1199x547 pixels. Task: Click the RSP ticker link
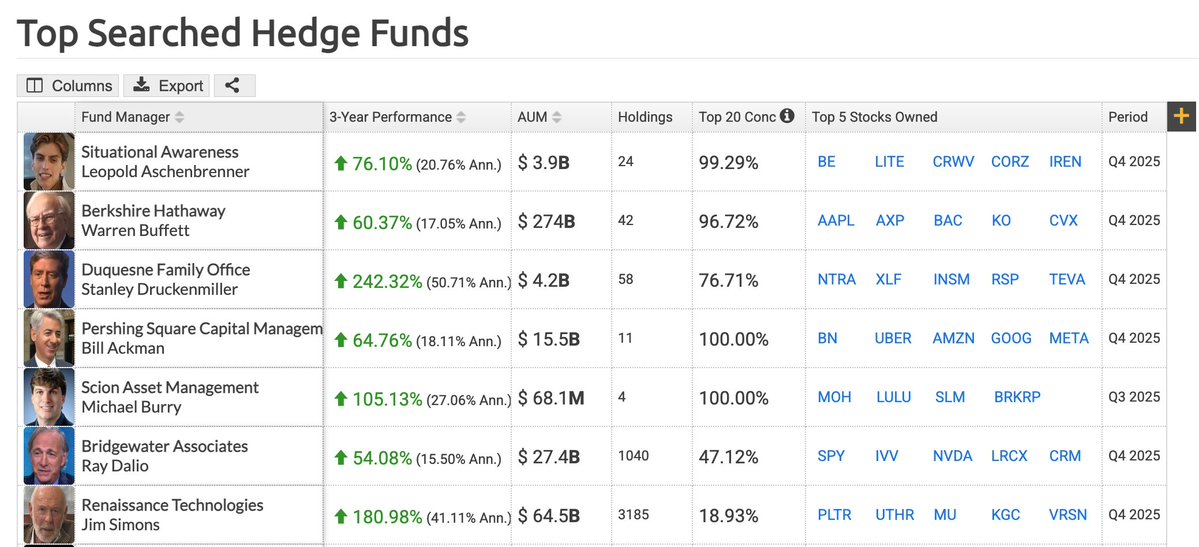pyautogui.click(x=1005, y=280)
